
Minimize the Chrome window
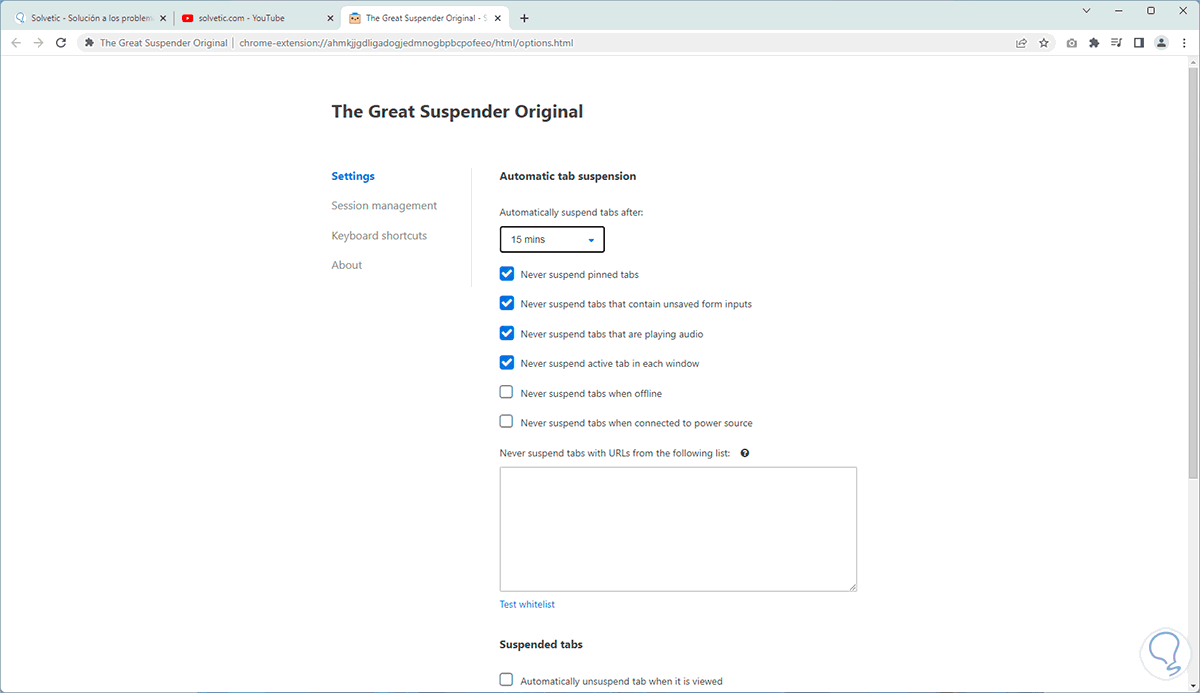pyautogui.click(x=1119, y=10)
